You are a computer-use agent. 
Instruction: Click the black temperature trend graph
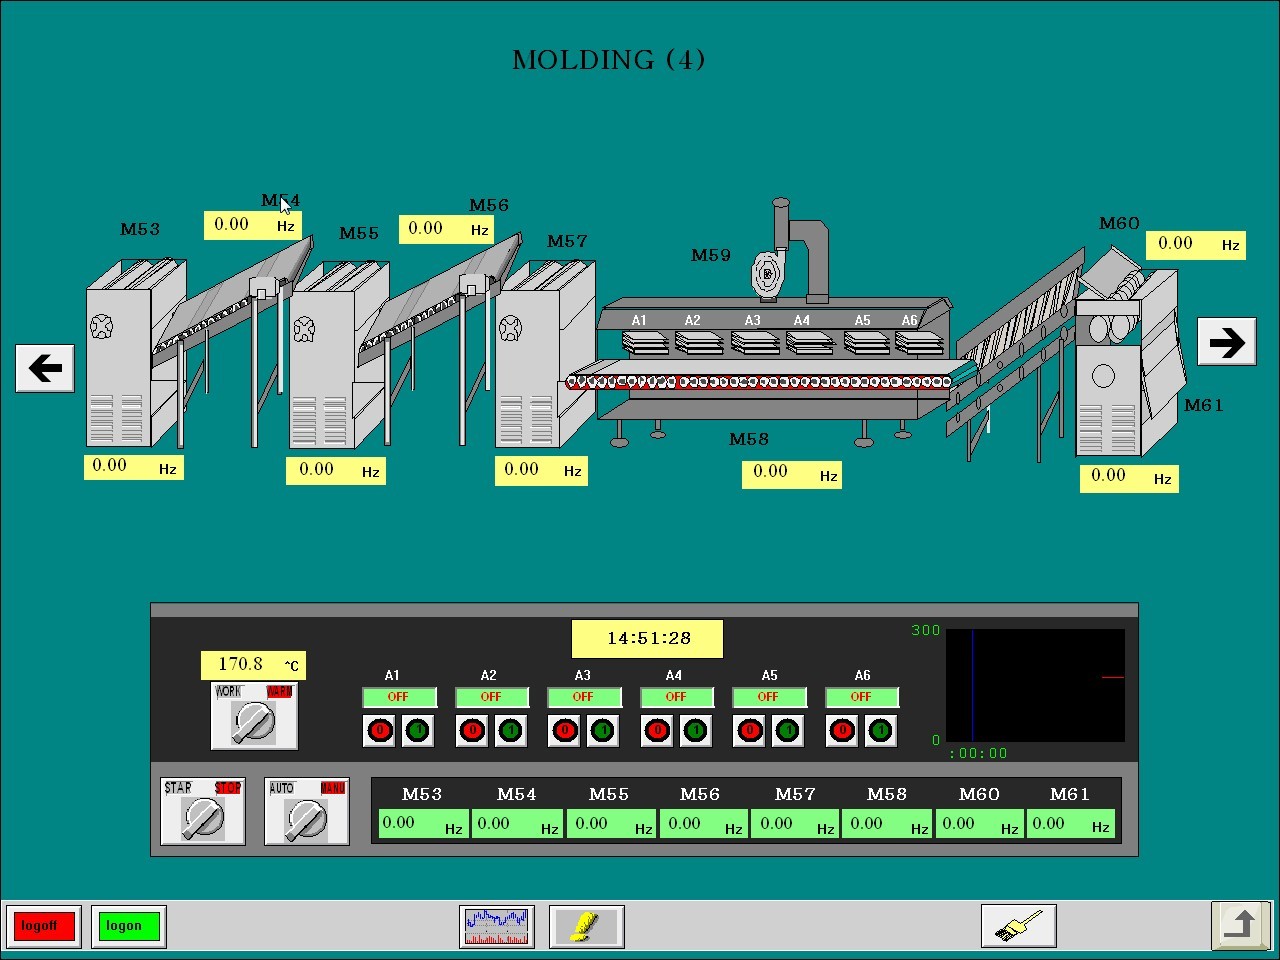click(1035, 685)
